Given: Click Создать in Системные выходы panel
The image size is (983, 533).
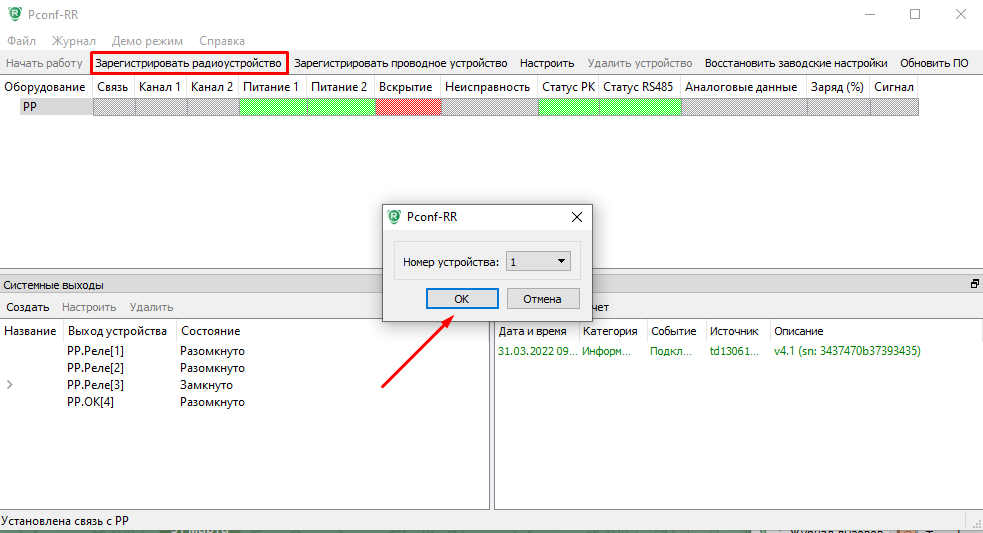Looking at the screenshot, I should click(x=27, y=307).
